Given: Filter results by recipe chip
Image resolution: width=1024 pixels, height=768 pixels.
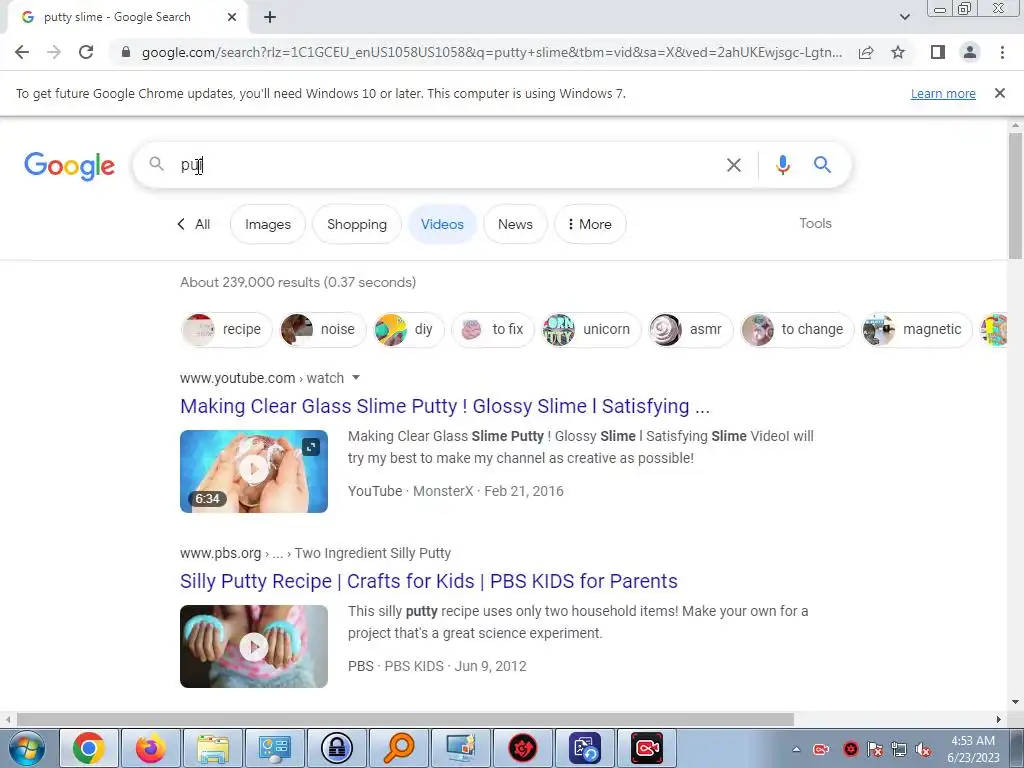Looking at the screenshot, I should coord(226,329).
